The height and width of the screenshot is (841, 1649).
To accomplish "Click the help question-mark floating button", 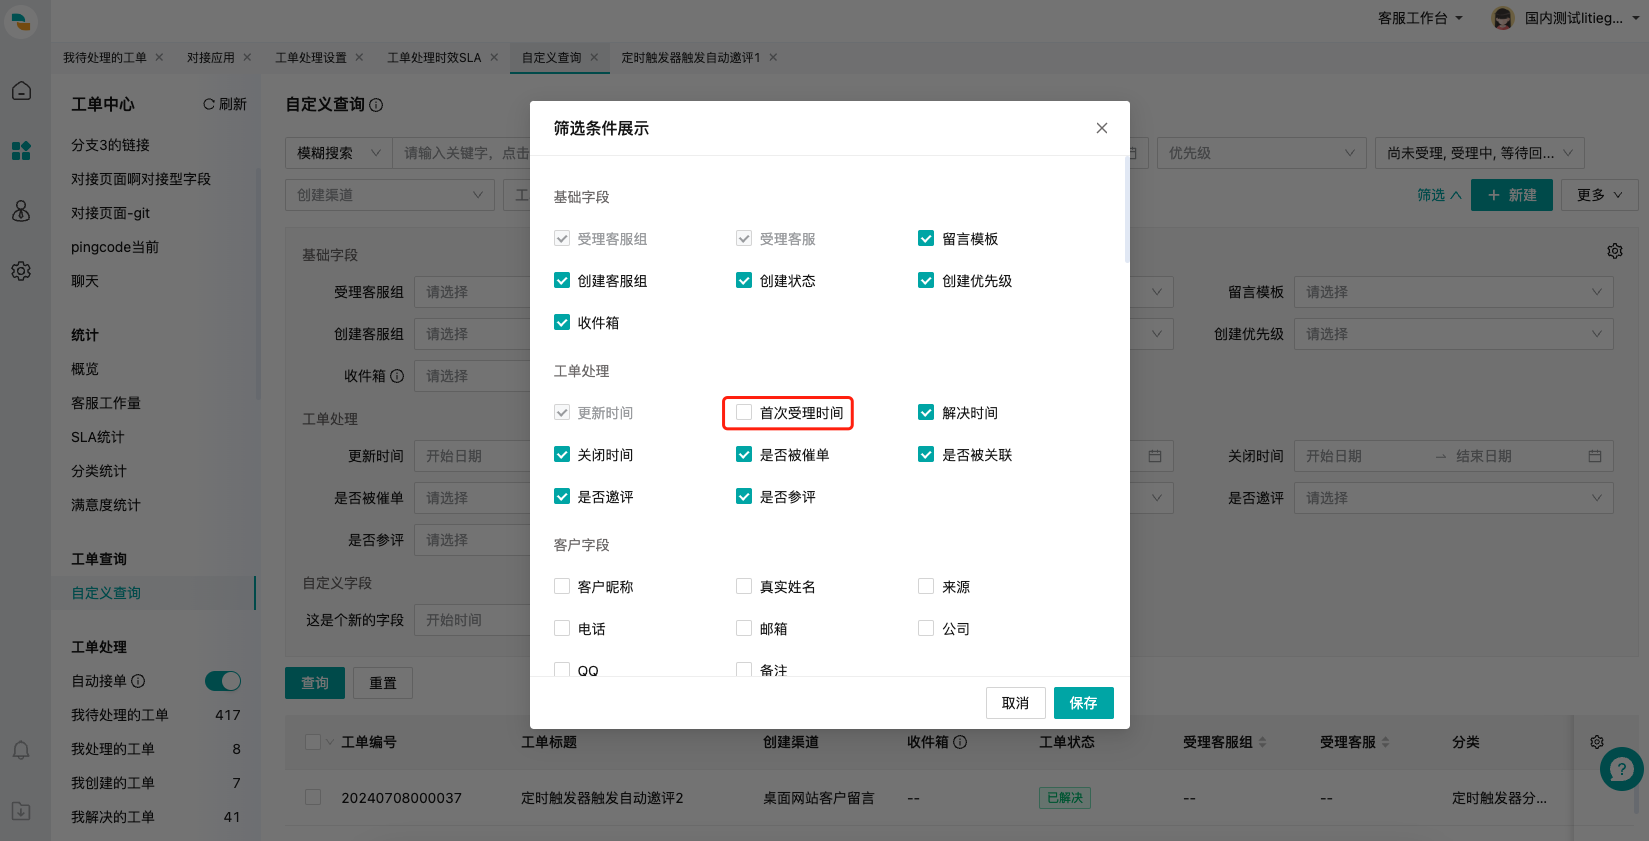I will coord(1621,769).
